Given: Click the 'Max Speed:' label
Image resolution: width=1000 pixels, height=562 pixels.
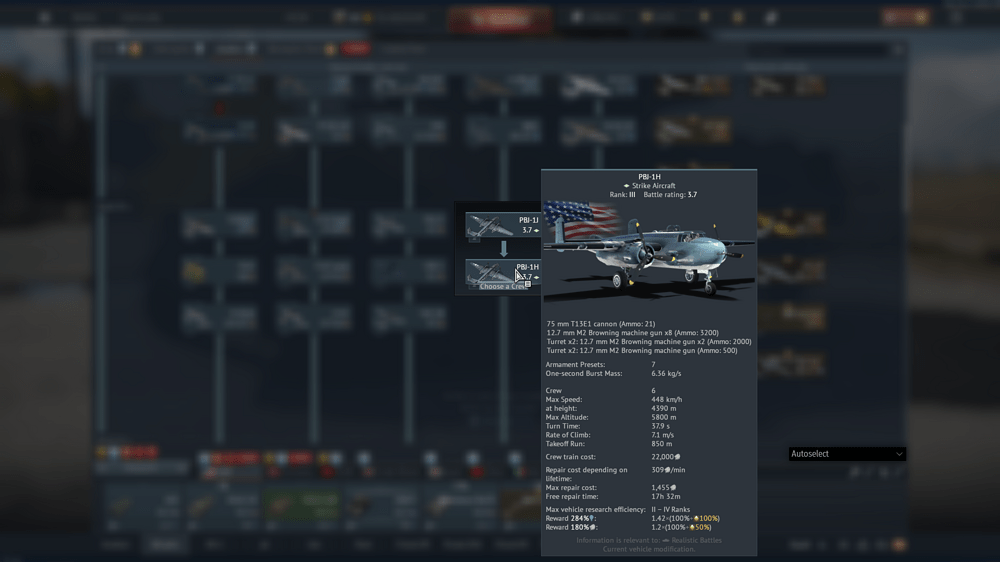Looking at the screenshot, I should [564, 399].
